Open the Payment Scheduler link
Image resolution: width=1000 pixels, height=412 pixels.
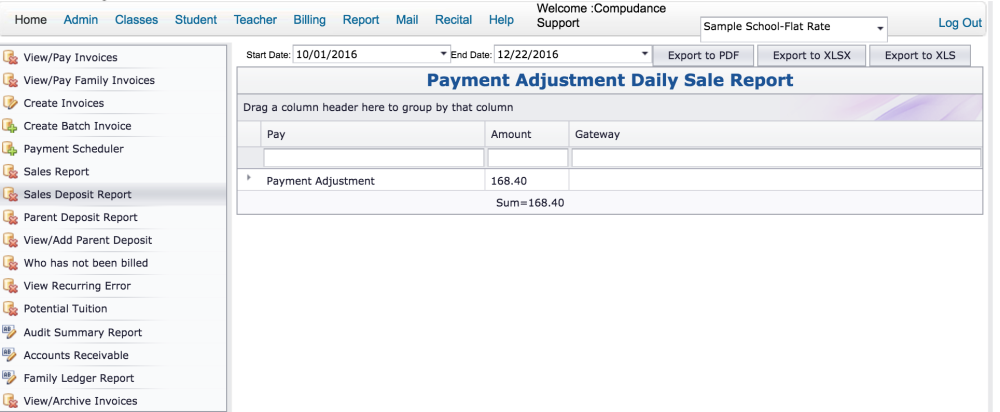pyautogui.click(x=73, y=149)
